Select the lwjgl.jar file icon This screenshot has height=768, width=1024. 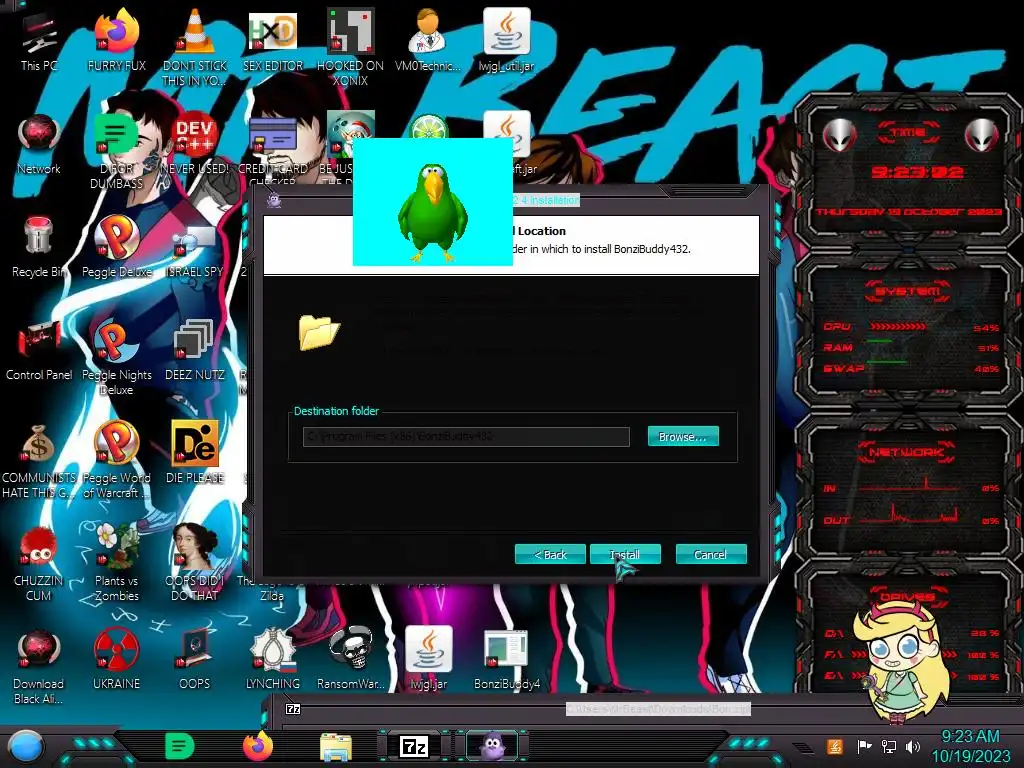pos(428,660)
